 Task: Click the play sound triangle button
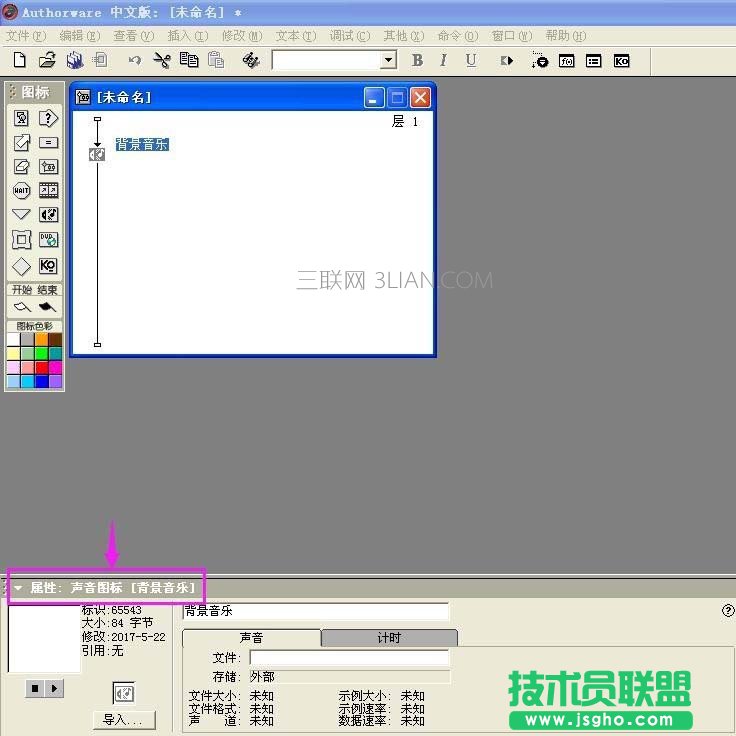tap(54, 689)
